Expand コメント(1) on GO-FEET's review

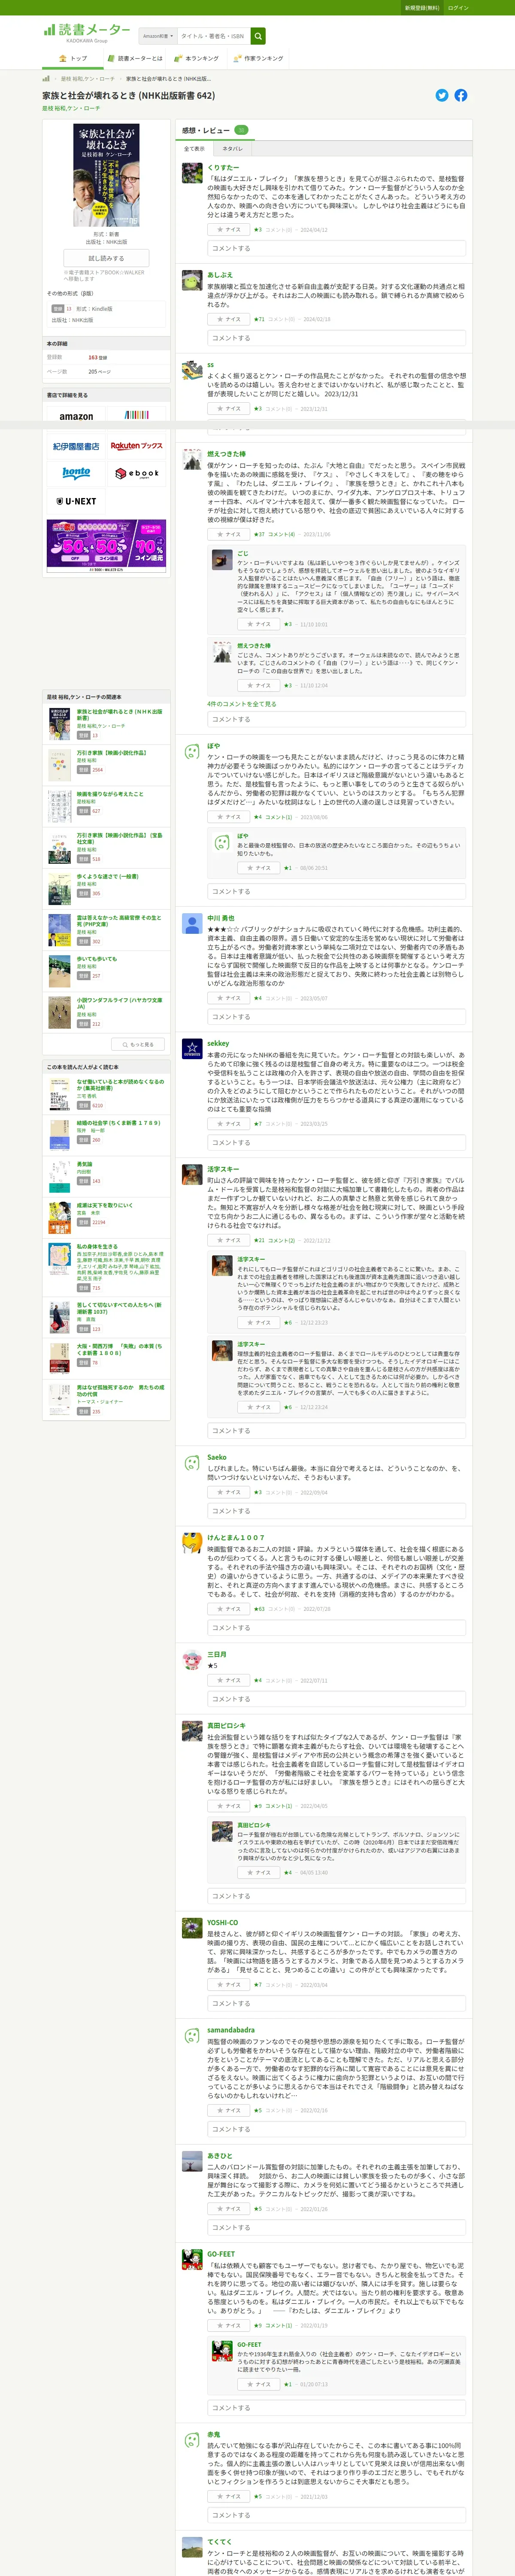(x=278, y=2325)
